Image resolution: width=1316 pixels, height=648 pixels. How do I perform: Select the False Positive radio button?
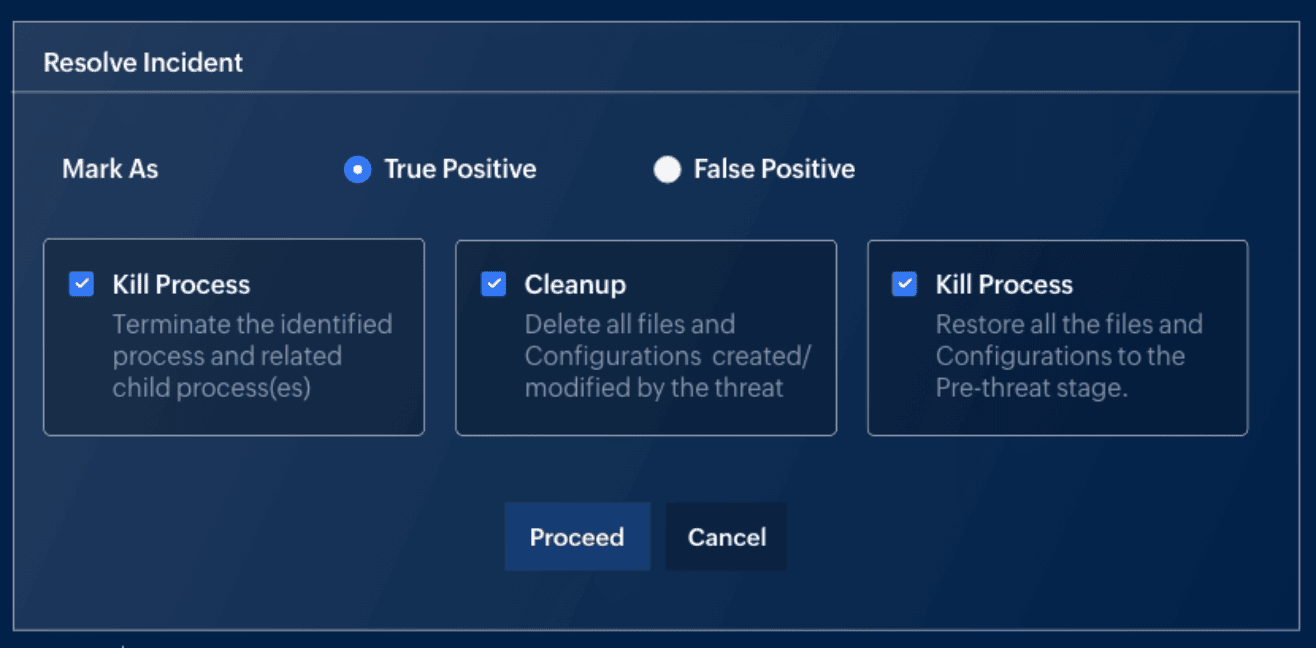pyautogui.click(x=667, y=170)
